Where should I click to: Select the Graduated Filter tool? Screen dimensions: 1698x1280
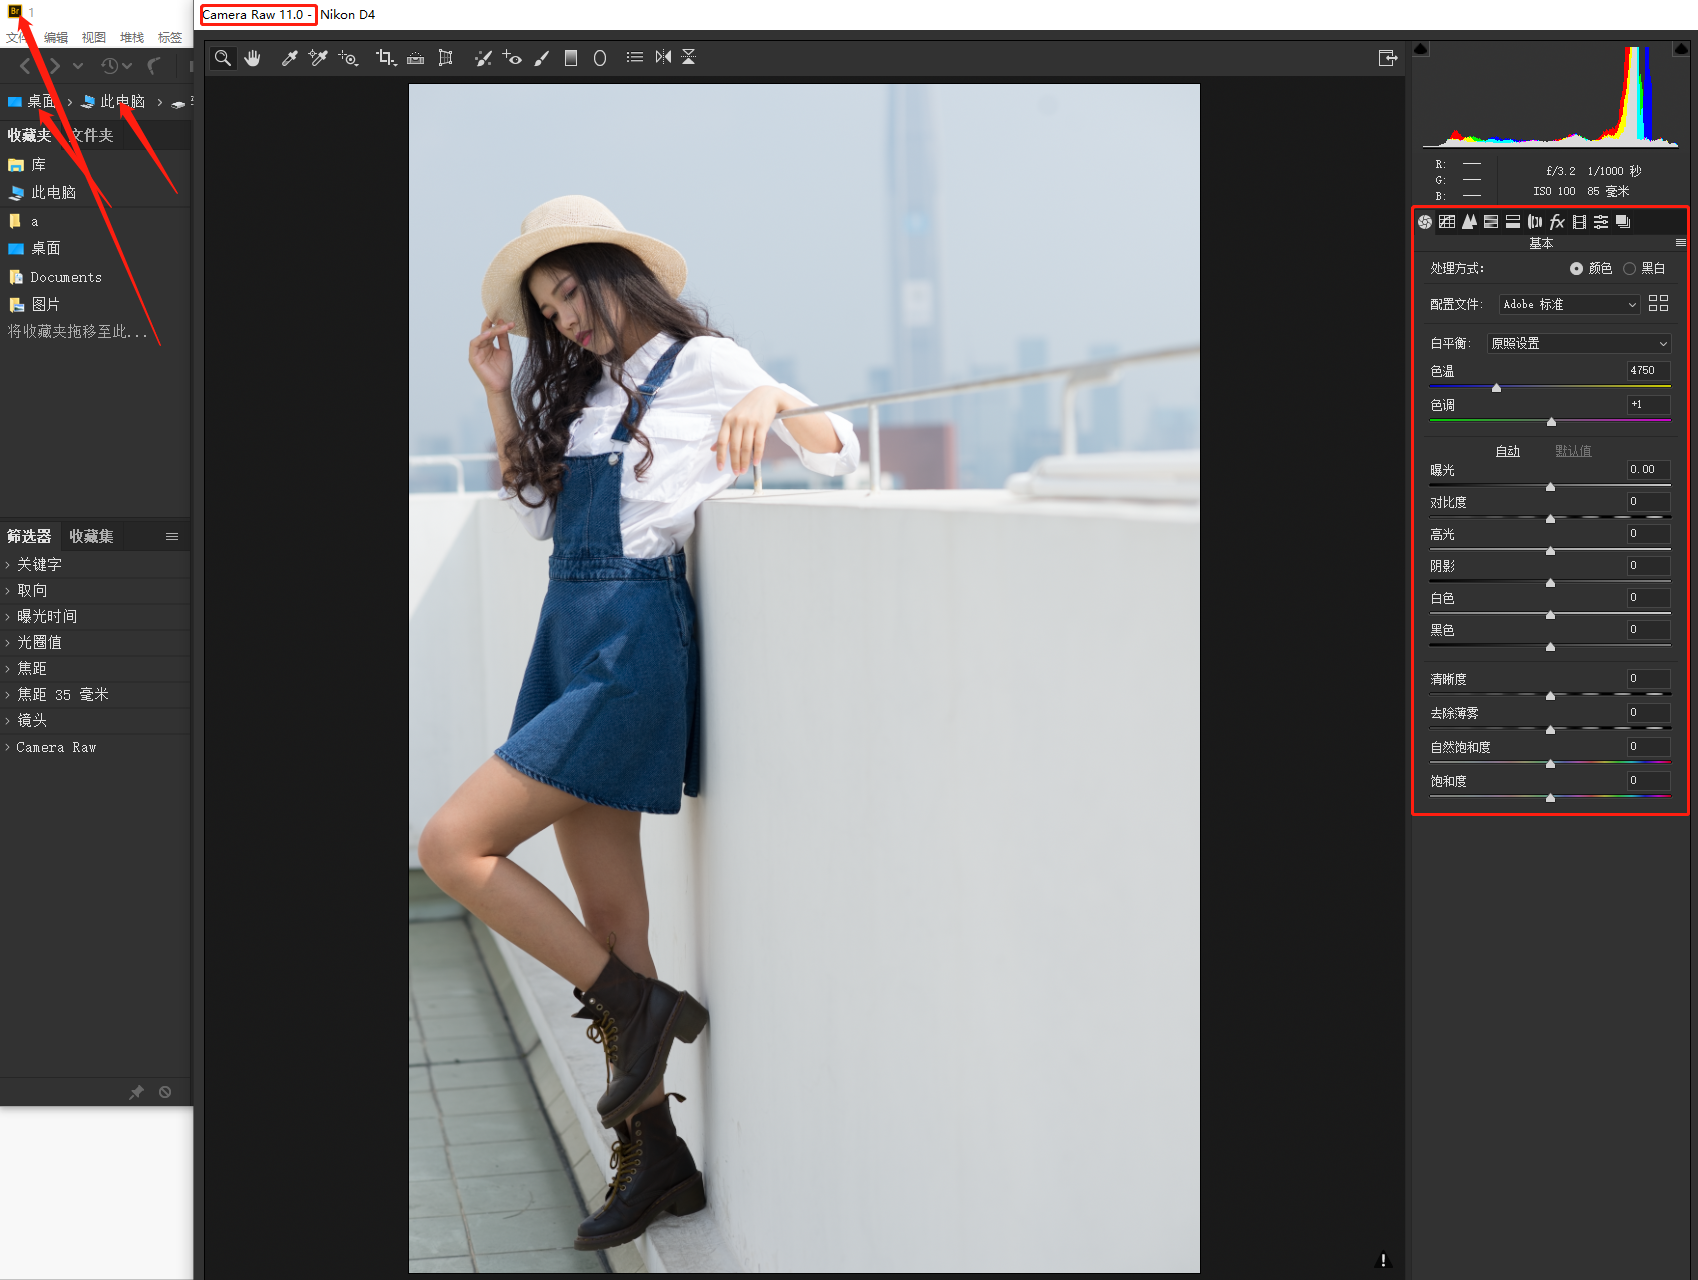coord(571,58)
